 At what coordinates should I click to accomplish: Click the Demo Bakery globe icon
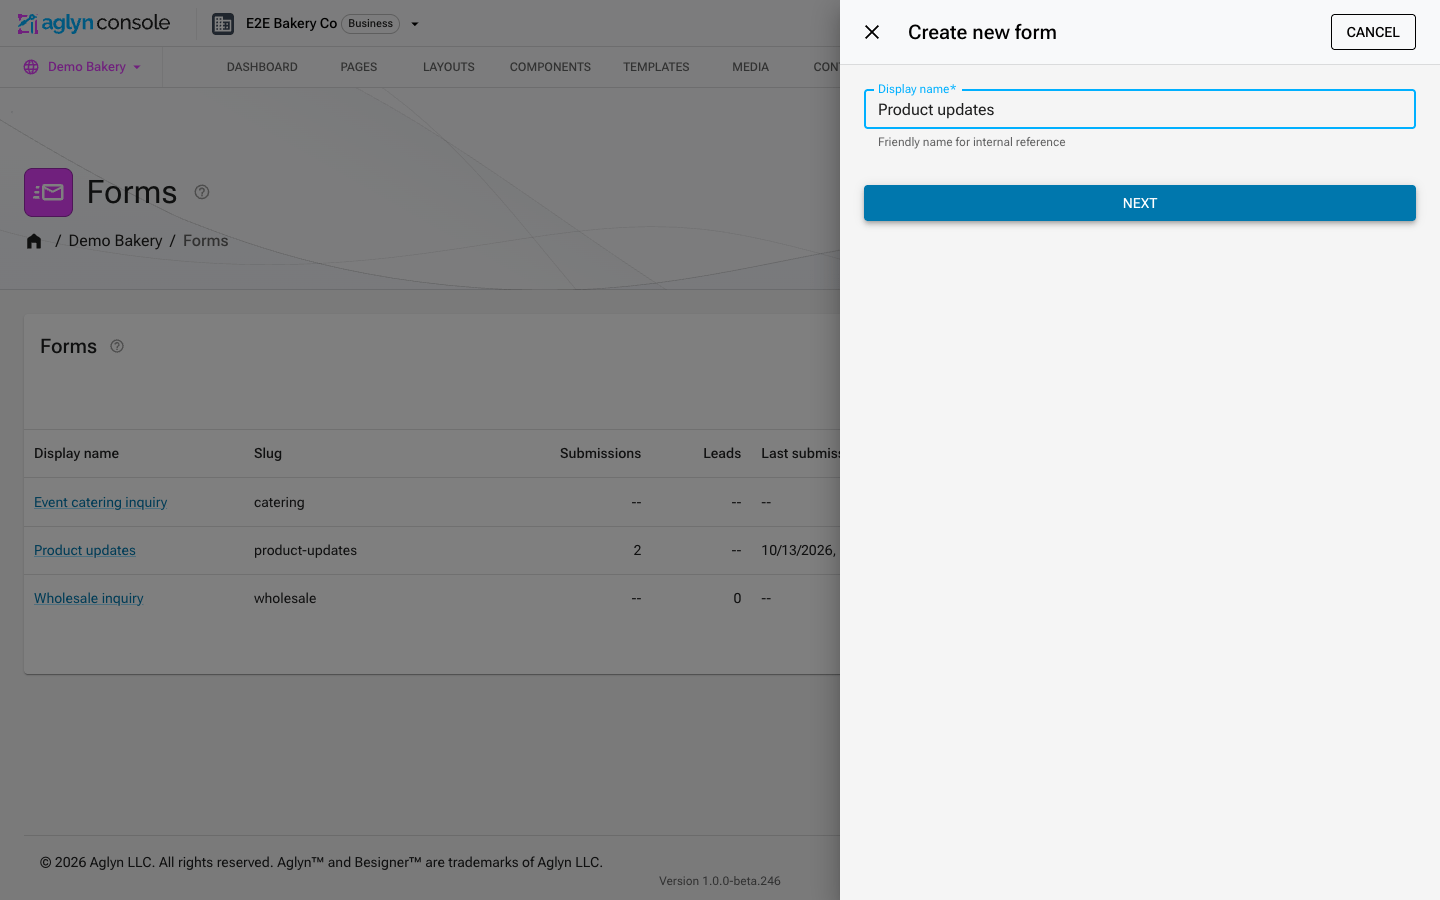click(31, 67)
